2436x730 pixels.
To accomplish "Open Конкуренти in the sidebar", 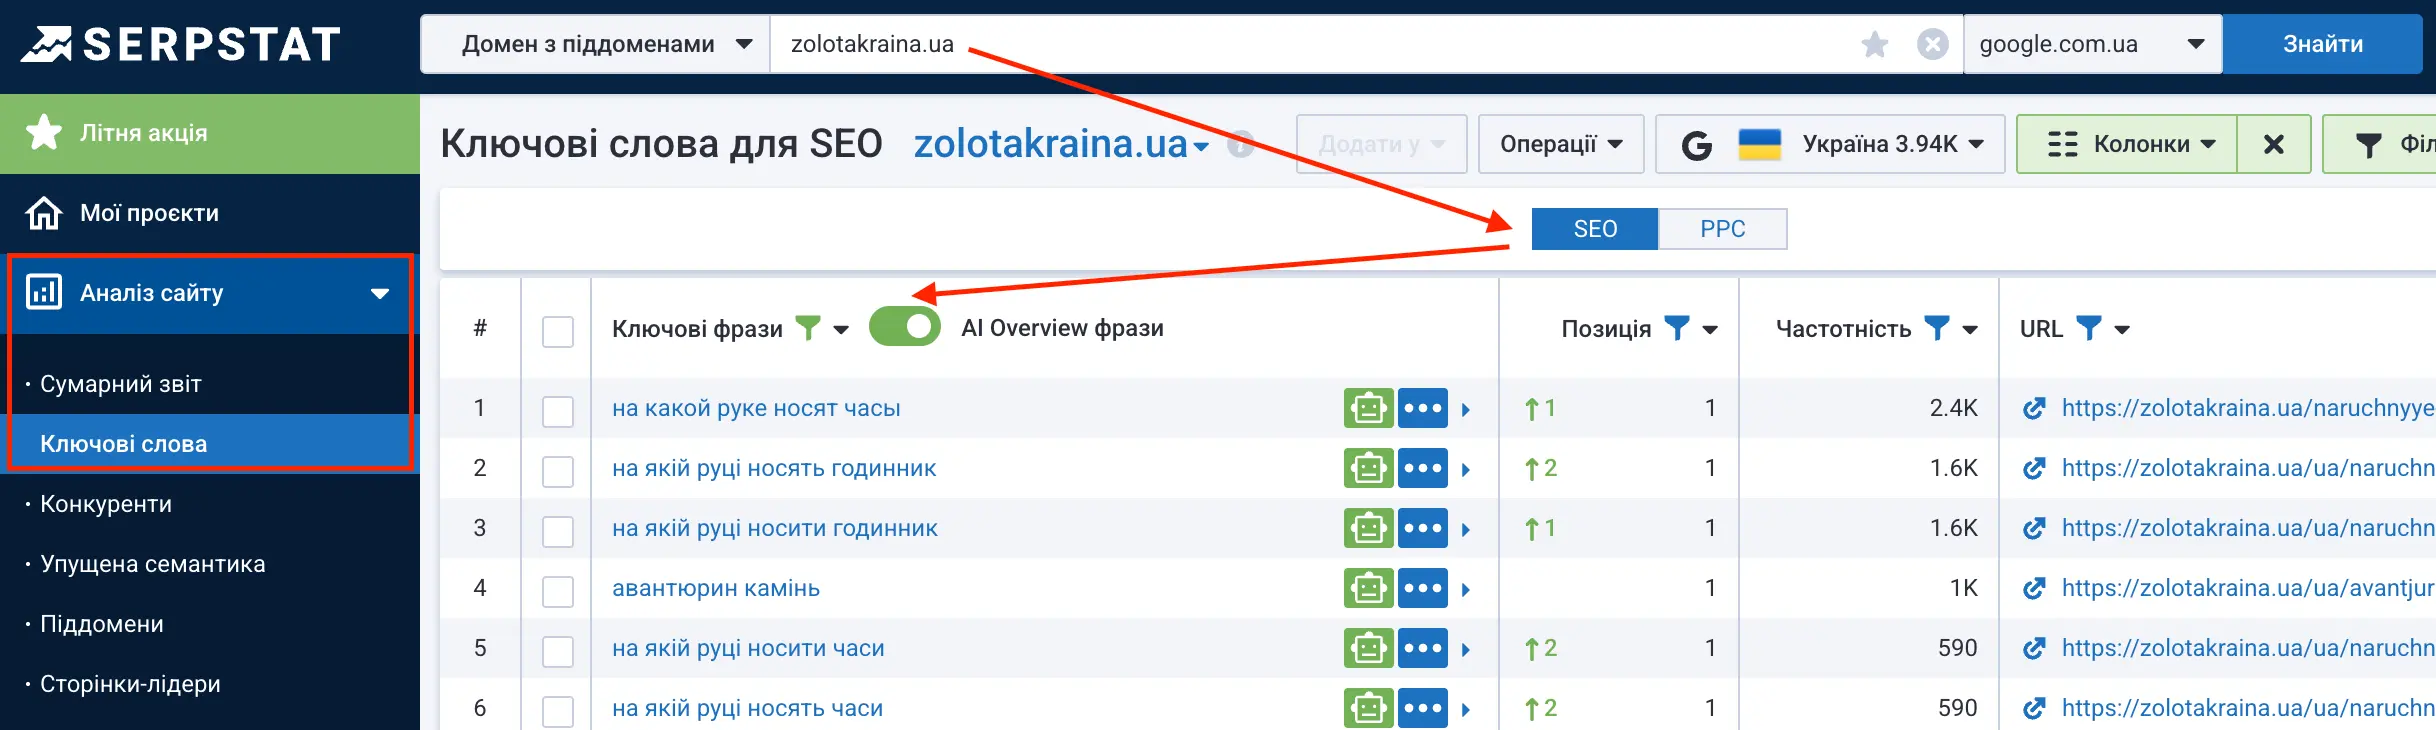I will coord(106,504).
